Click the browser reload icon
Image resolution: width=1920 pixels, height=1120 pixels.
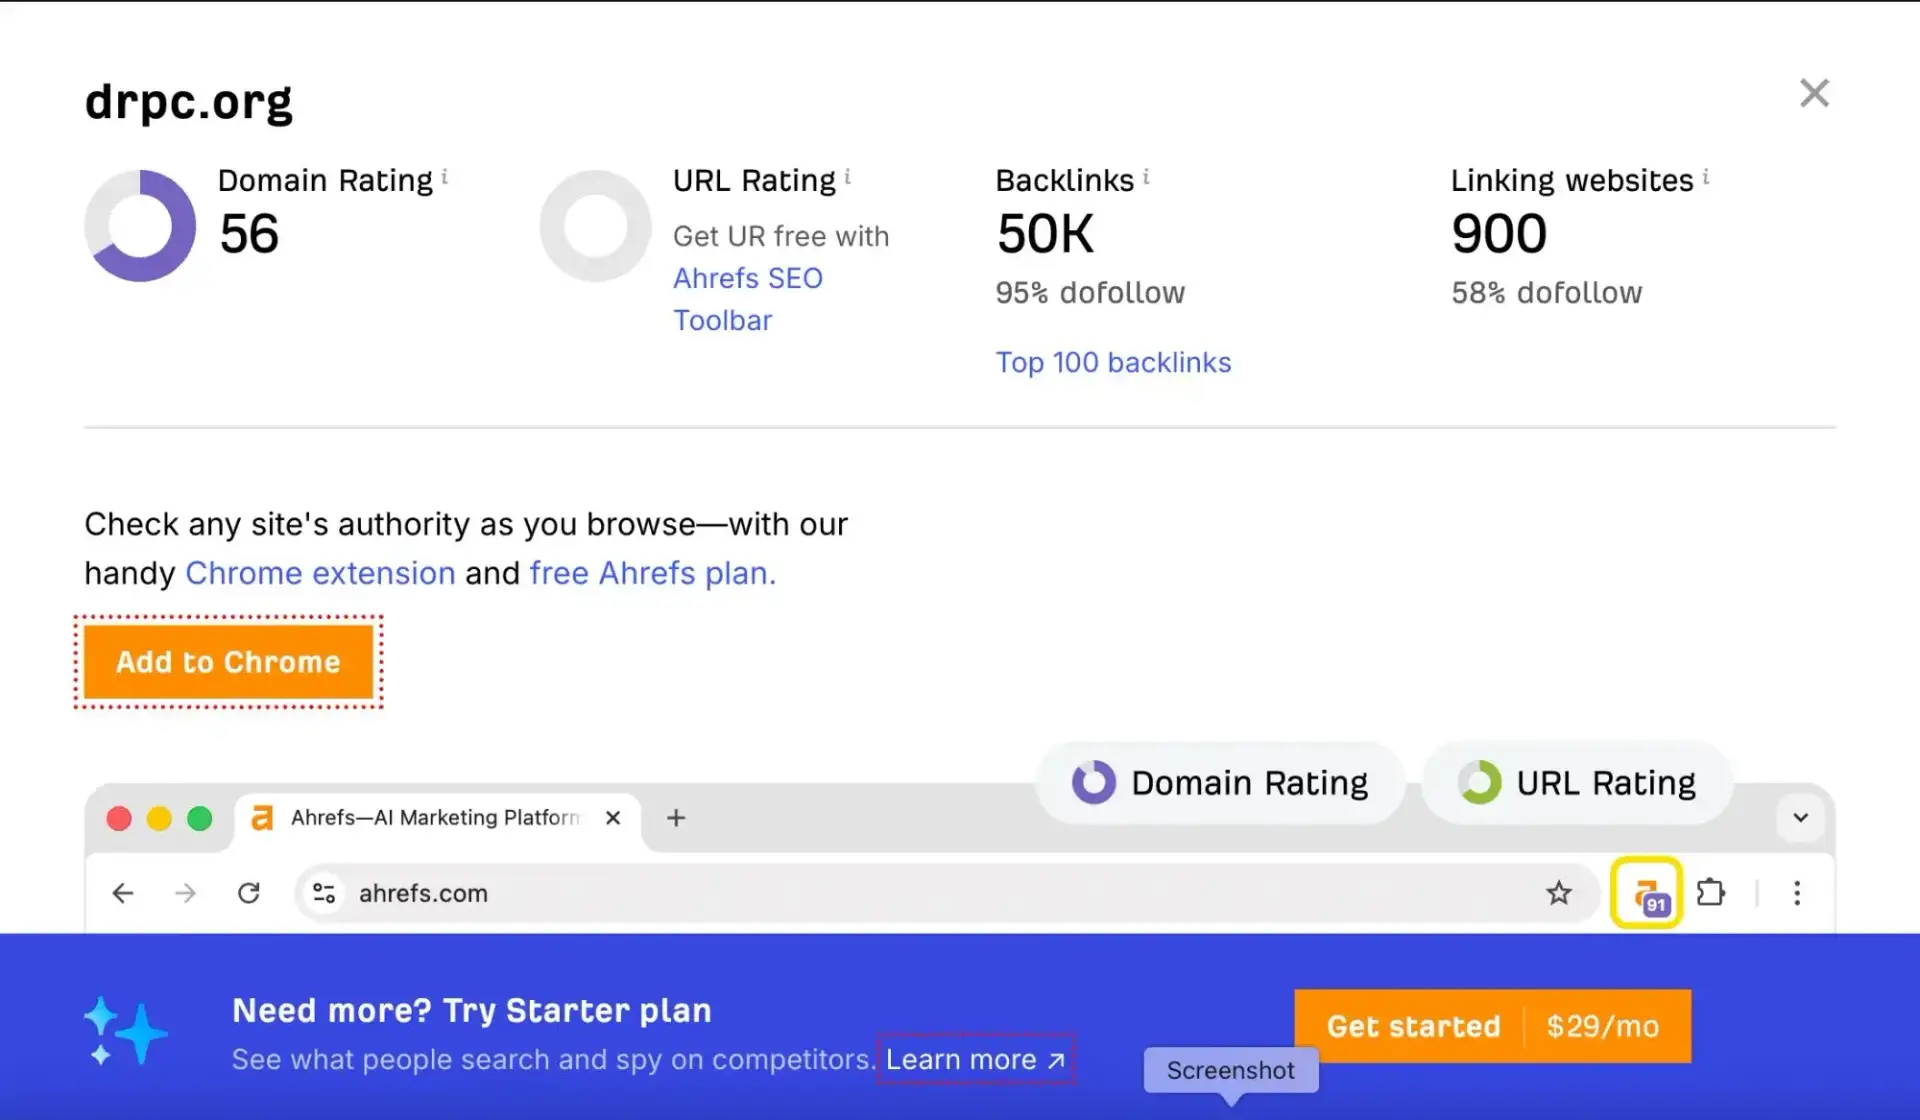click(x=249, y=893)
